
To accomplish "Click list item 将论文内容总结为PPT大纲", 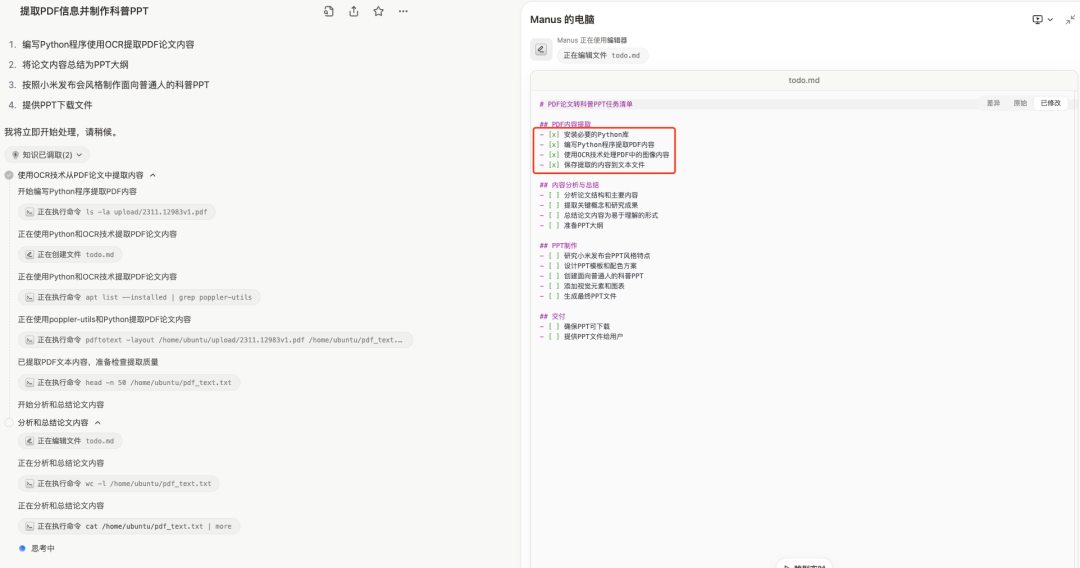I will [75, 65].
